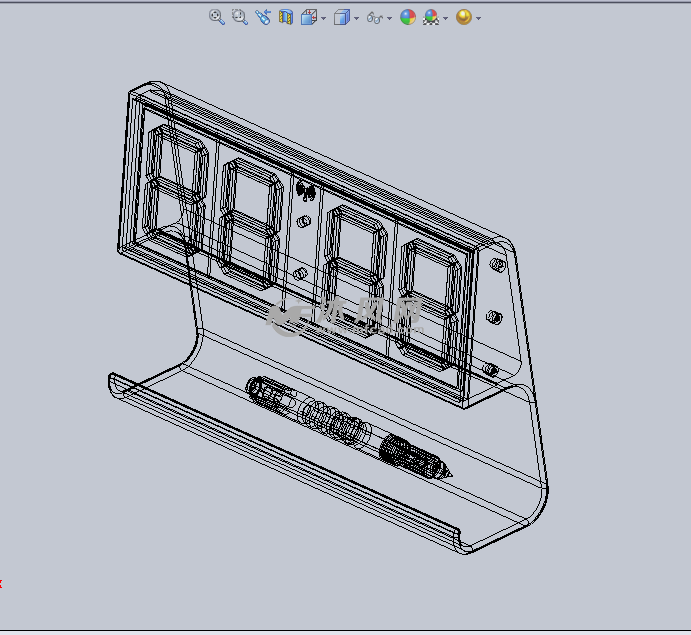
Task: Select the top screw hole on the right side
Action: 496,266
